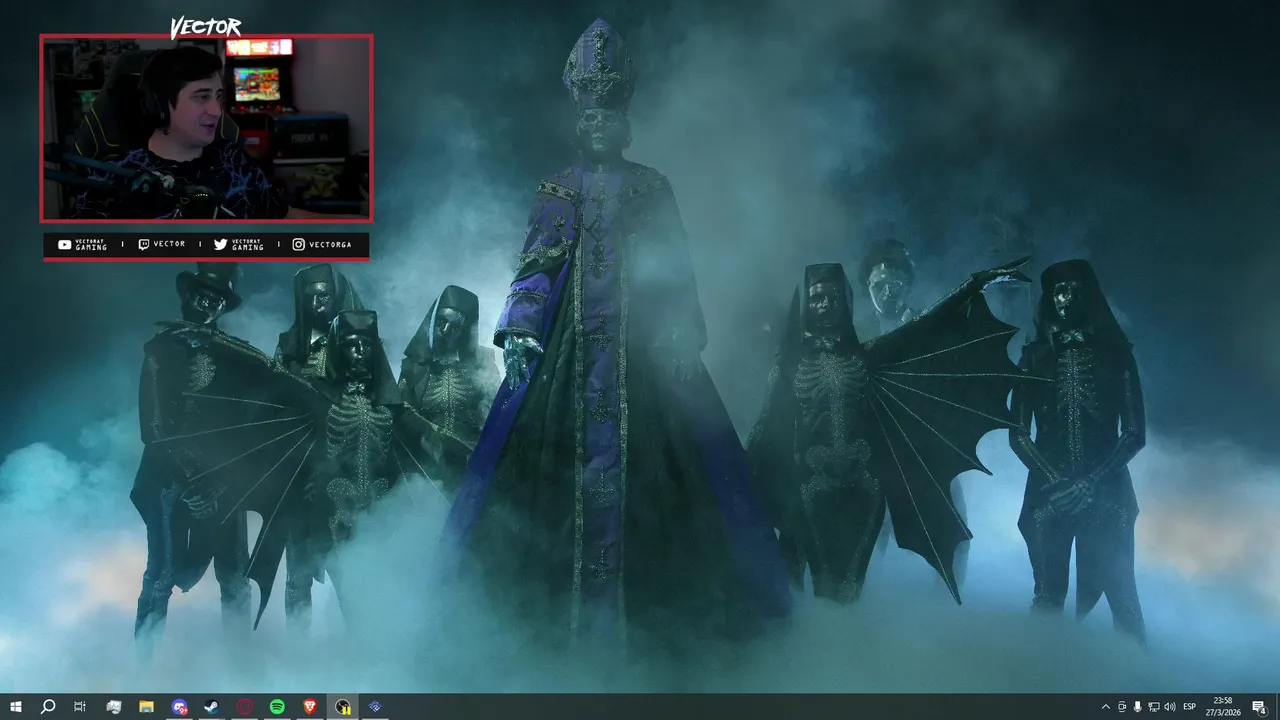
Task: Open File Explorer folder icon
Action: pyautogui.click(x=146, y=707)
